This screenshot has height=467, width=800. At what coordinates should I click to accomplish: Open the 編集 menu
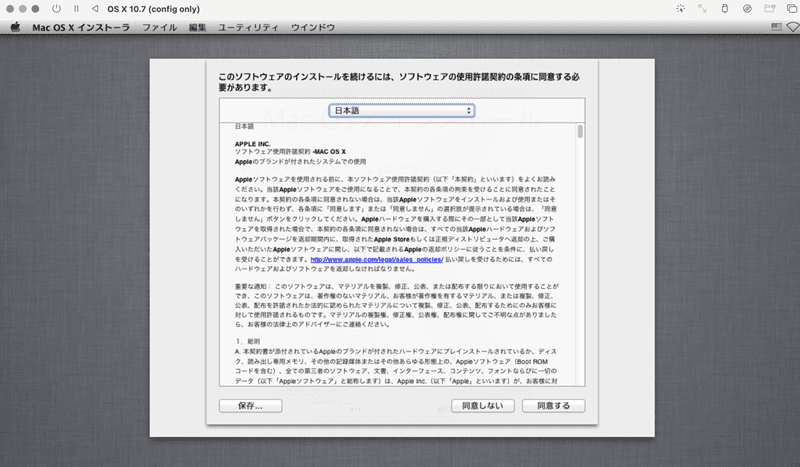[197, 28]
